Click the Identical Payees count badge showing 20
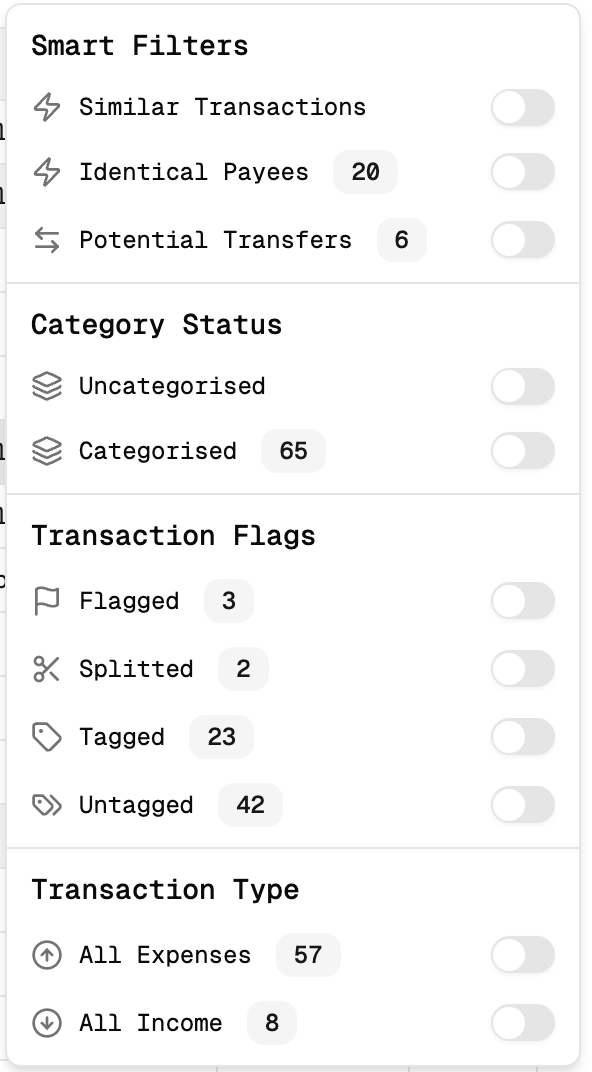Viewport: 592px width, 1072px height. click(x=364, y=172)
